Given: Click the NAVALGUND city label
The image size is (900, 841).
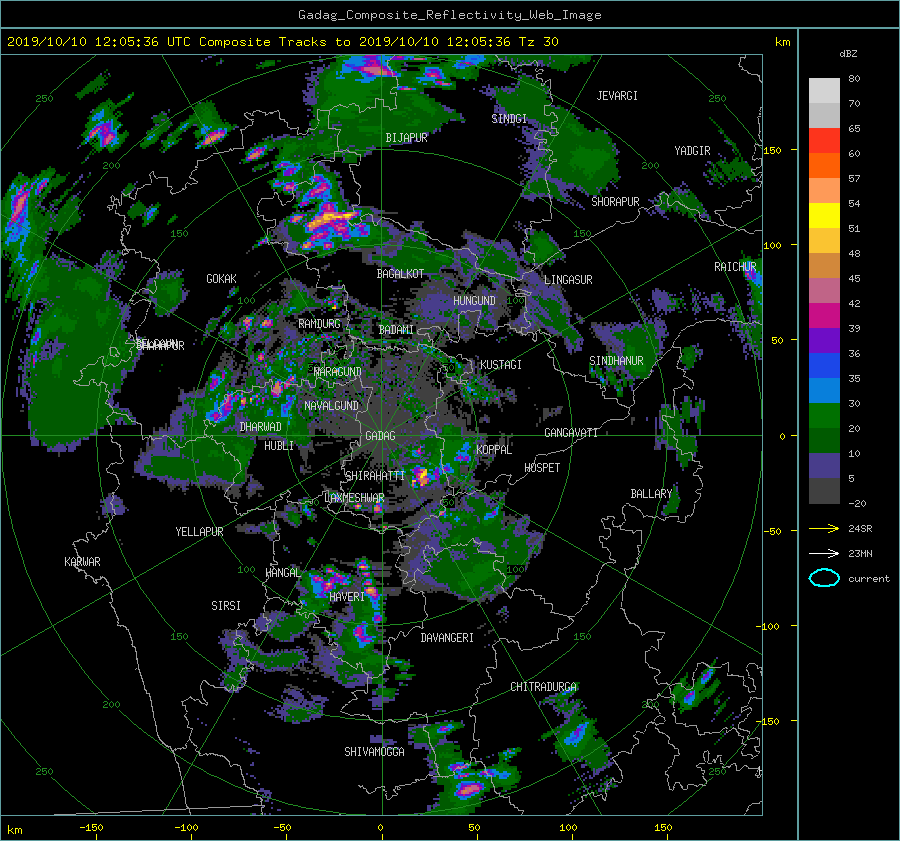Looking at the screenshot, I should [x=331, y=405].
